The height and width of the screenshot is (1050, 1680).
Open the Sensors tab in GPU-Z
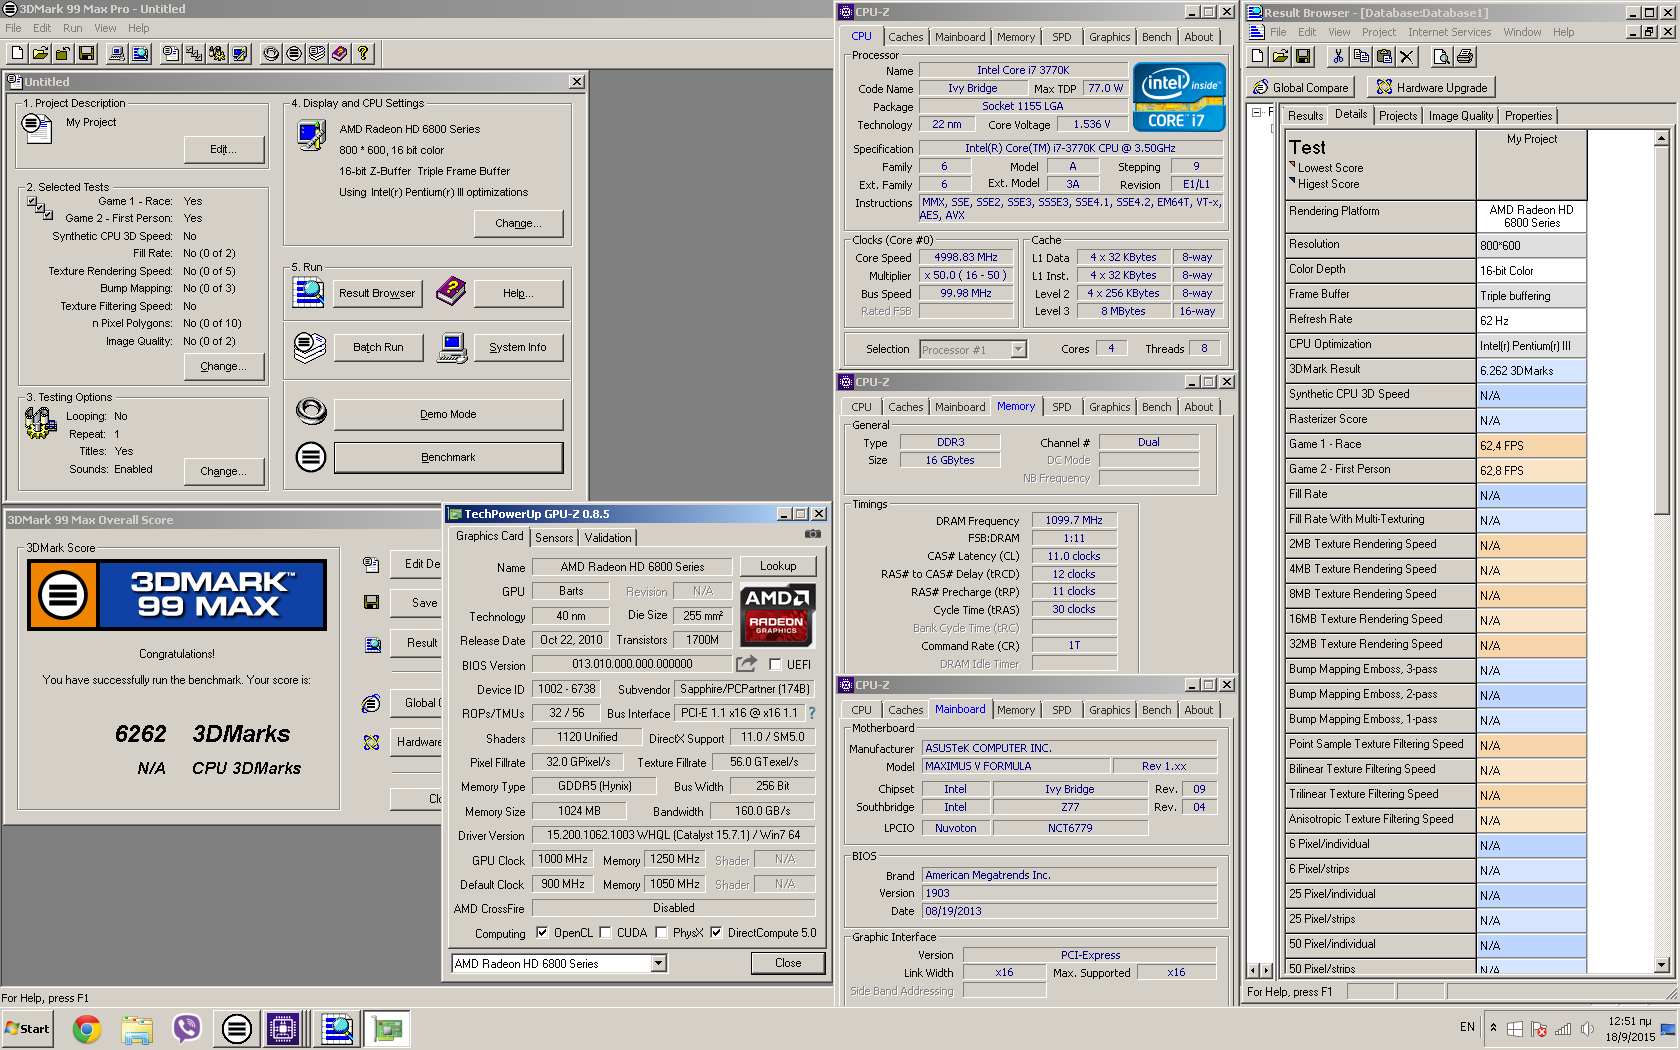click(554, 538)
